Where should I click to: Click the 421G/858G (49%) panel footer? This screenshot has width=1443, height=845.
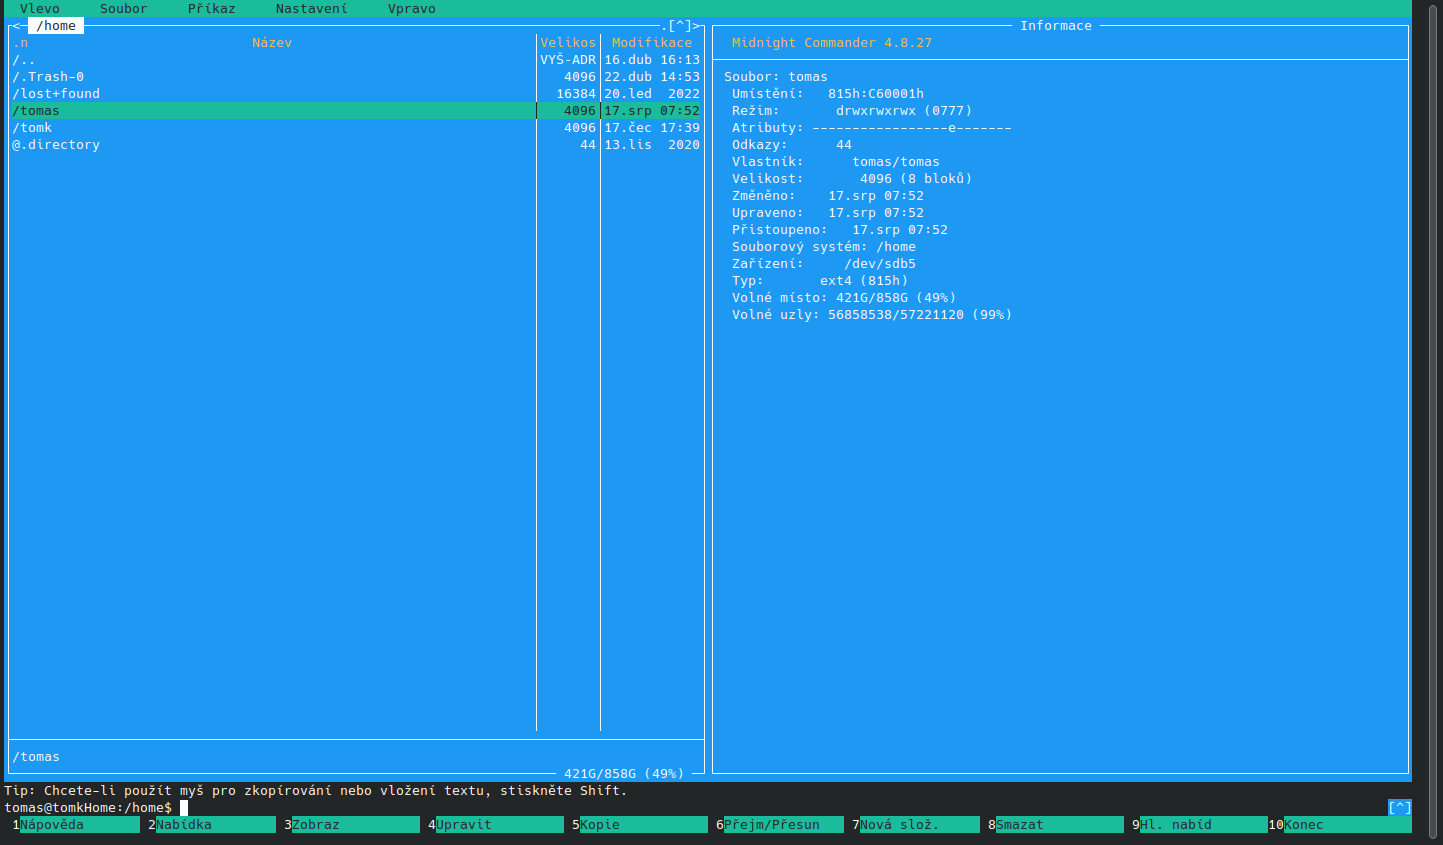pyautogui.click(x=624, y=773)
